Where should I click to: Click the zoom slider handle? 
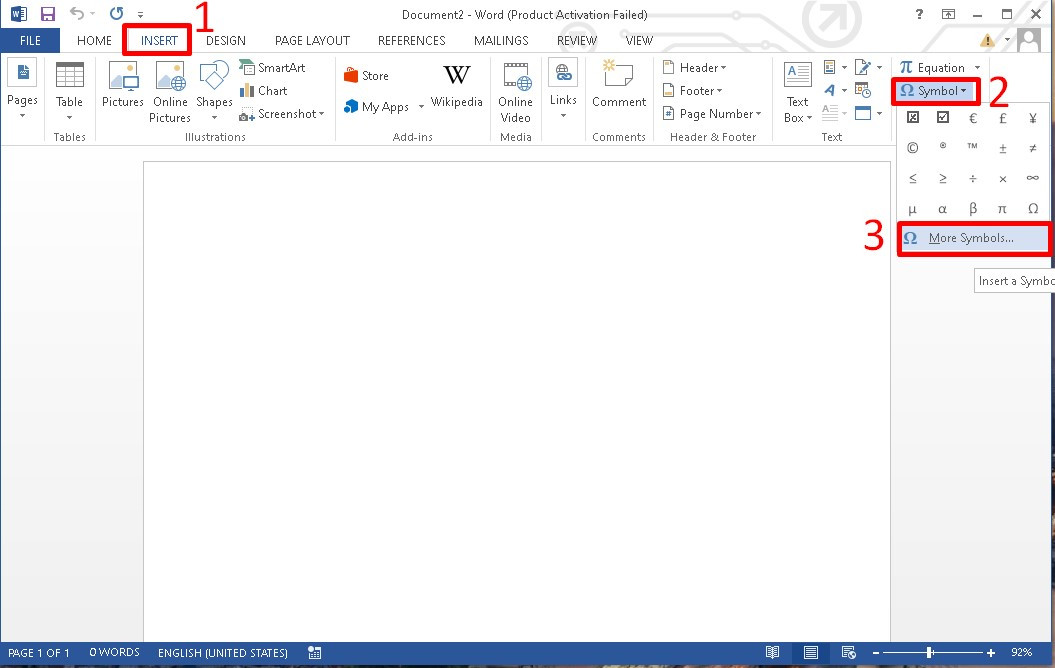tap(930, 653)
